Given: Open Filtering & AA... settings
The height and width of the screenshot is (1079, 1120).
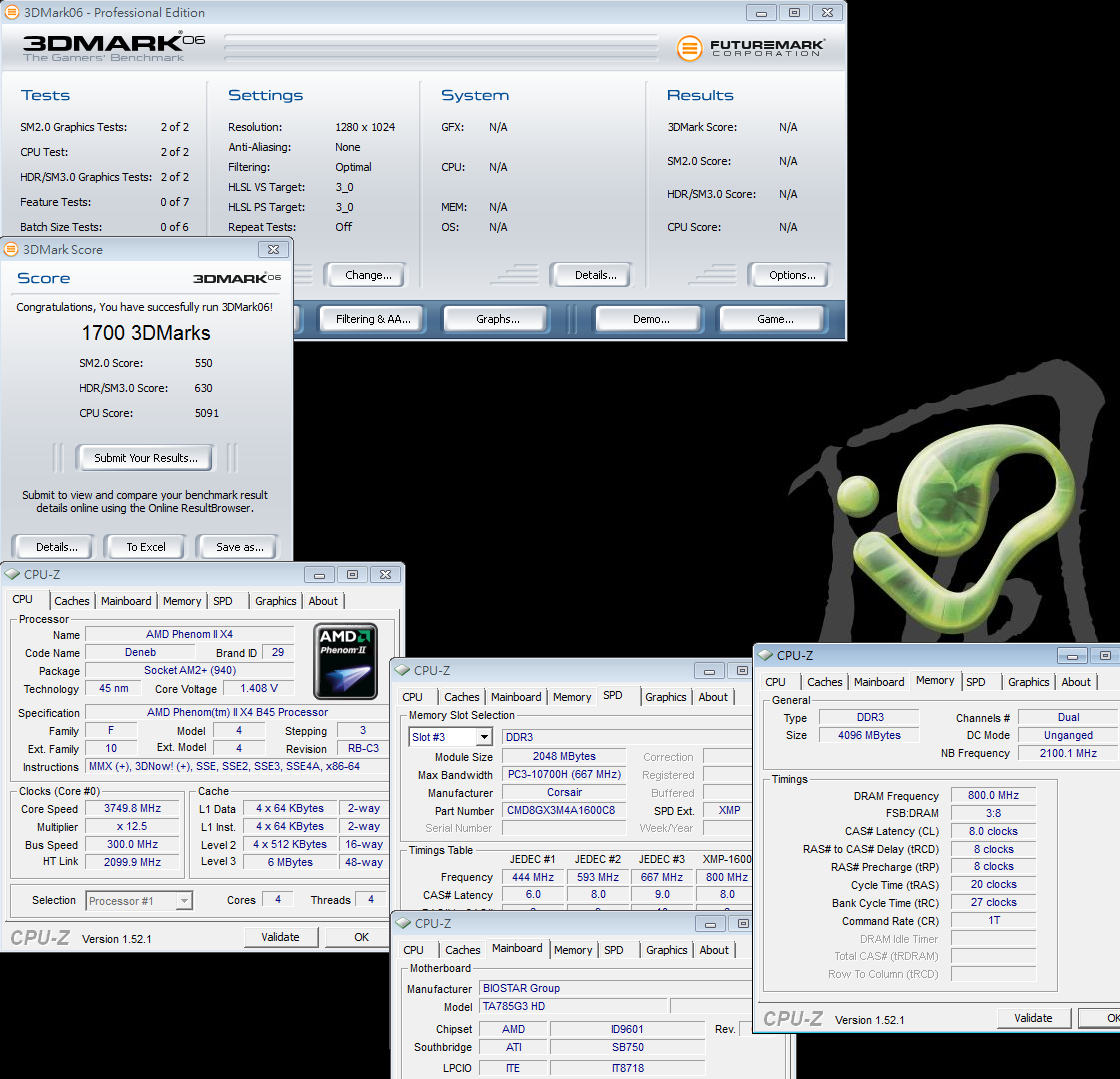Looking at the screenshot, I should click(x=373, y=319).
